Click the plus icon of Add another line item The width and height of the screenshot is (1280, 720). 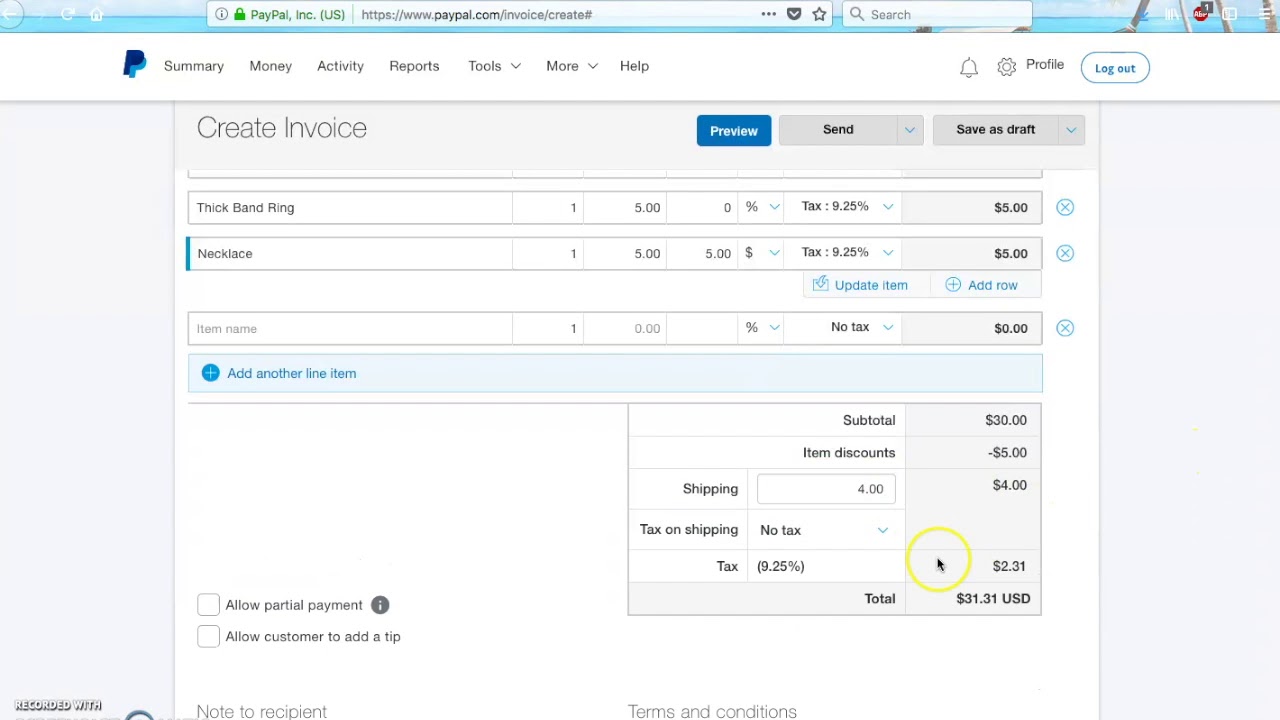click(210, 373)
